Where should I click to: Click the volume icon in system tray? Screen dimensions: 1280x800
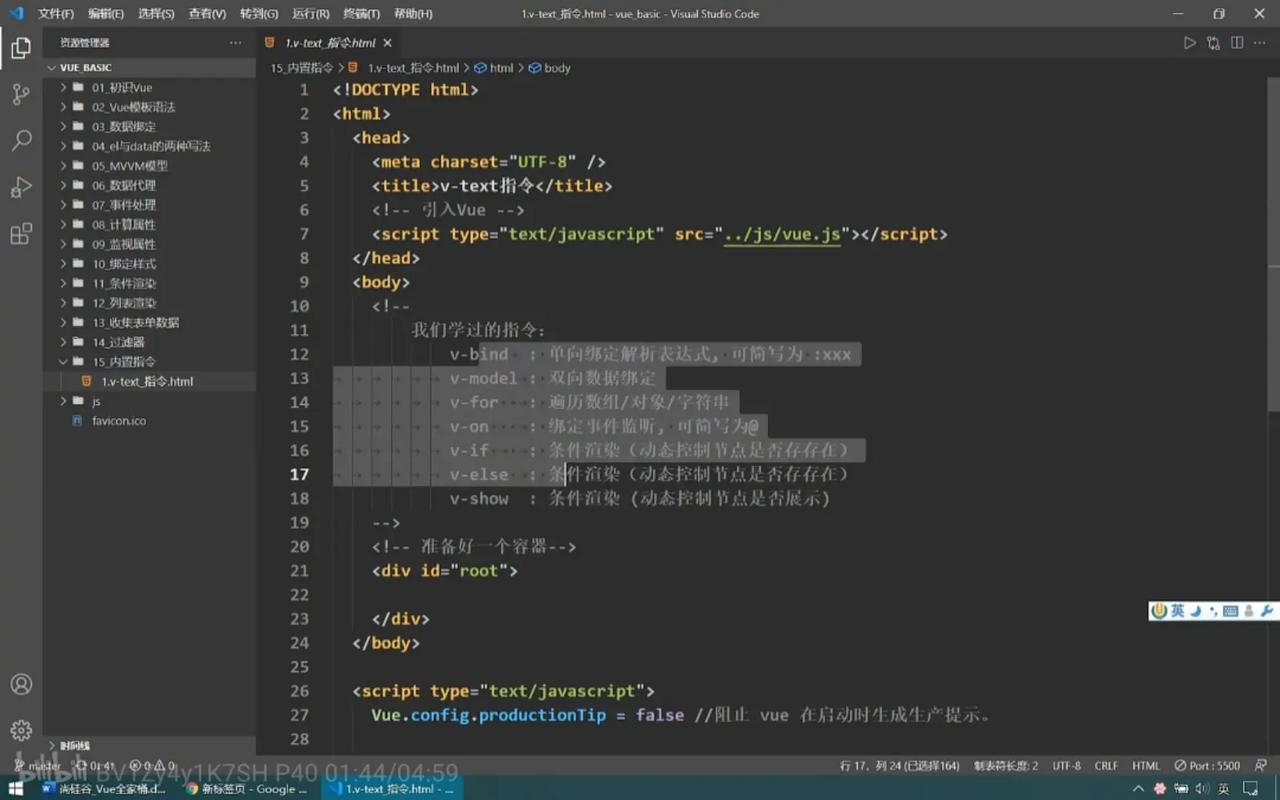click(x=1203, y=789)
